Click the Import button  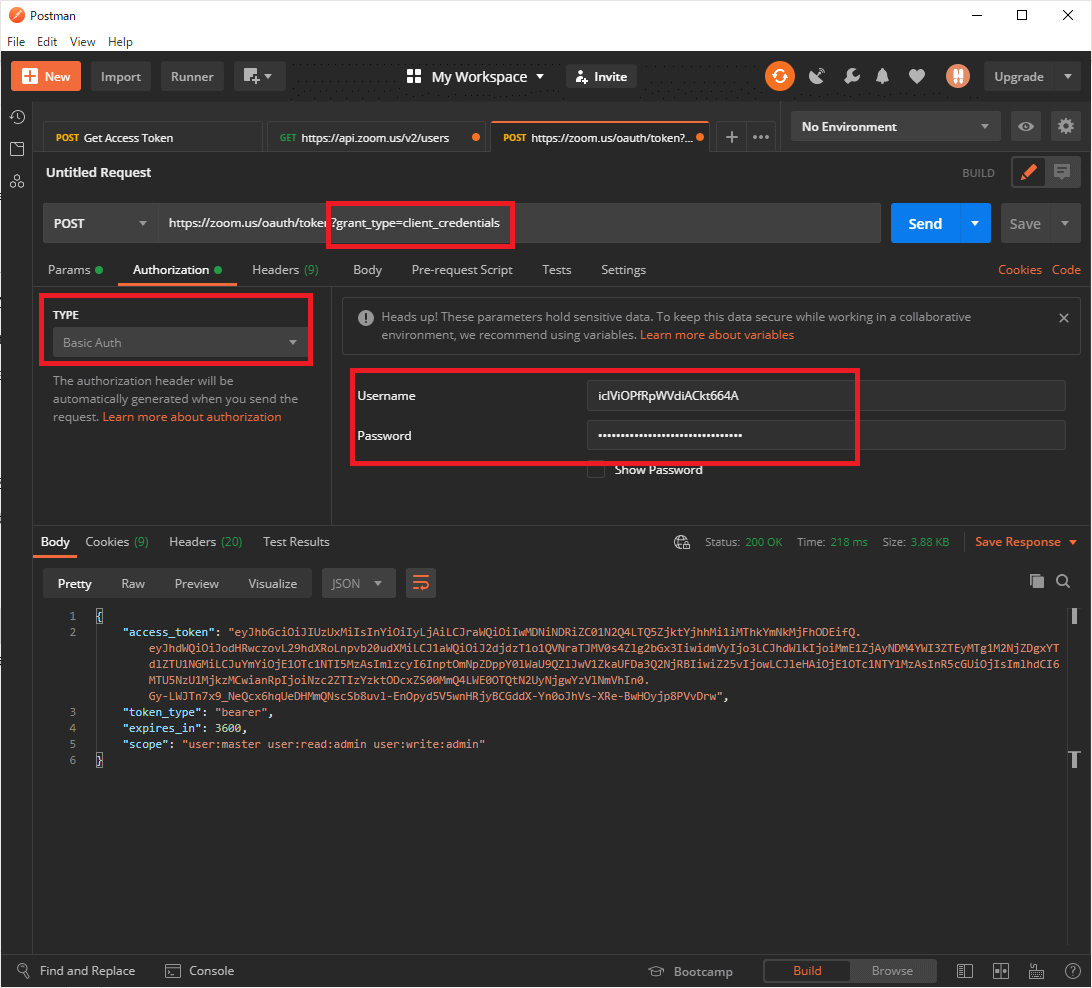(x=120, y=76)
